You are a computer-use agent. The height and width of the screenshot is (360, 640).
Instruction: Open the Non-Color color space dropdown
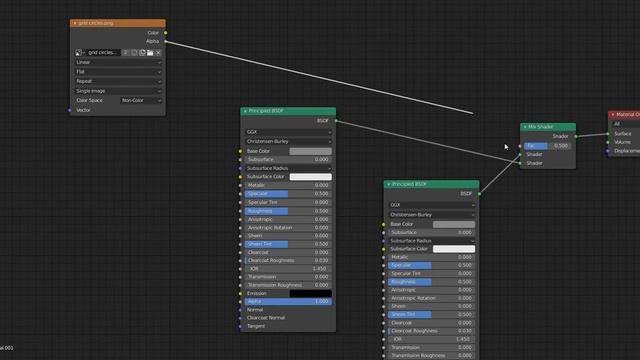tap(141, 100)
